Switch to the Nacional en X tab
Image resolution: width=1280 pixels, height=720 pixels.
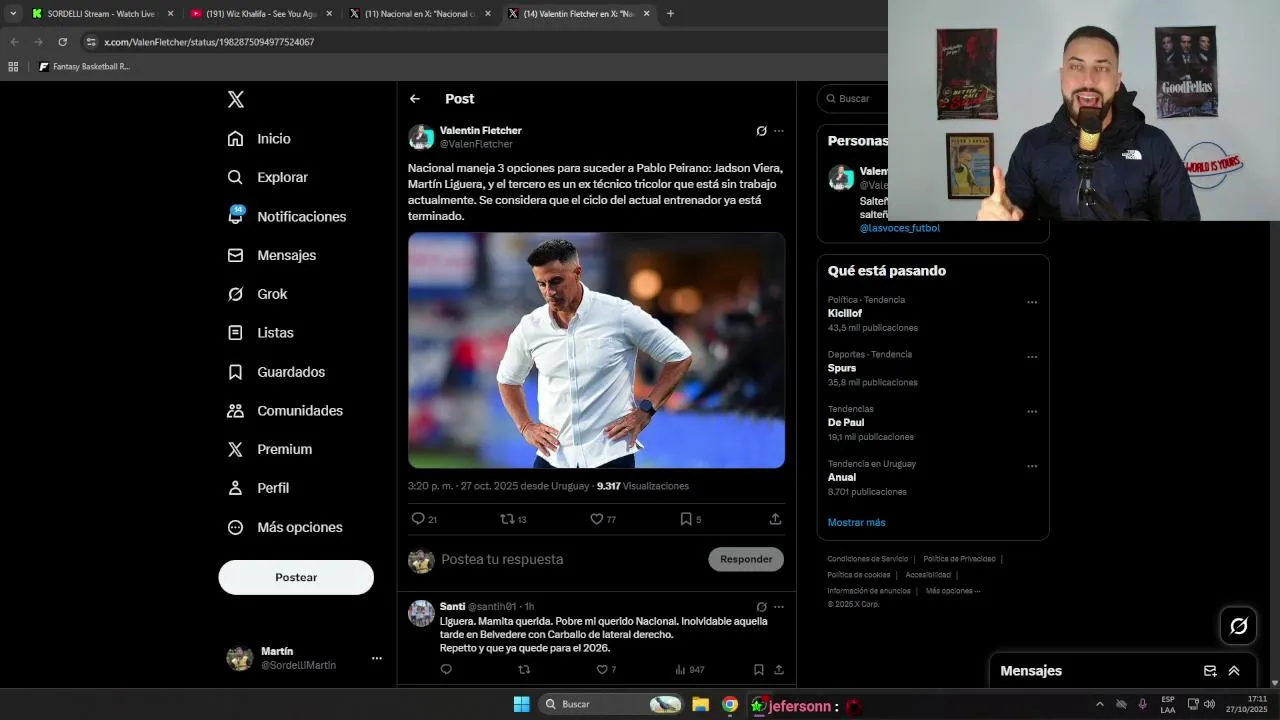click(x=420, y=14)
